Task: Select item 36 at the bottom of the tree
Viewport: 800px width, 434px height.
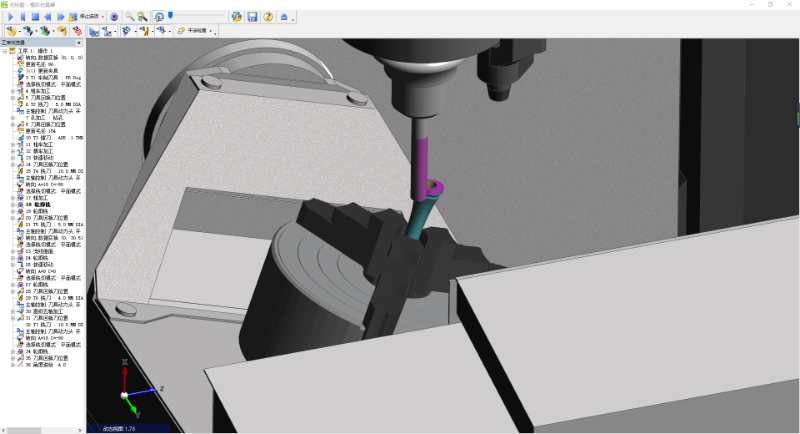Action: 45,365
